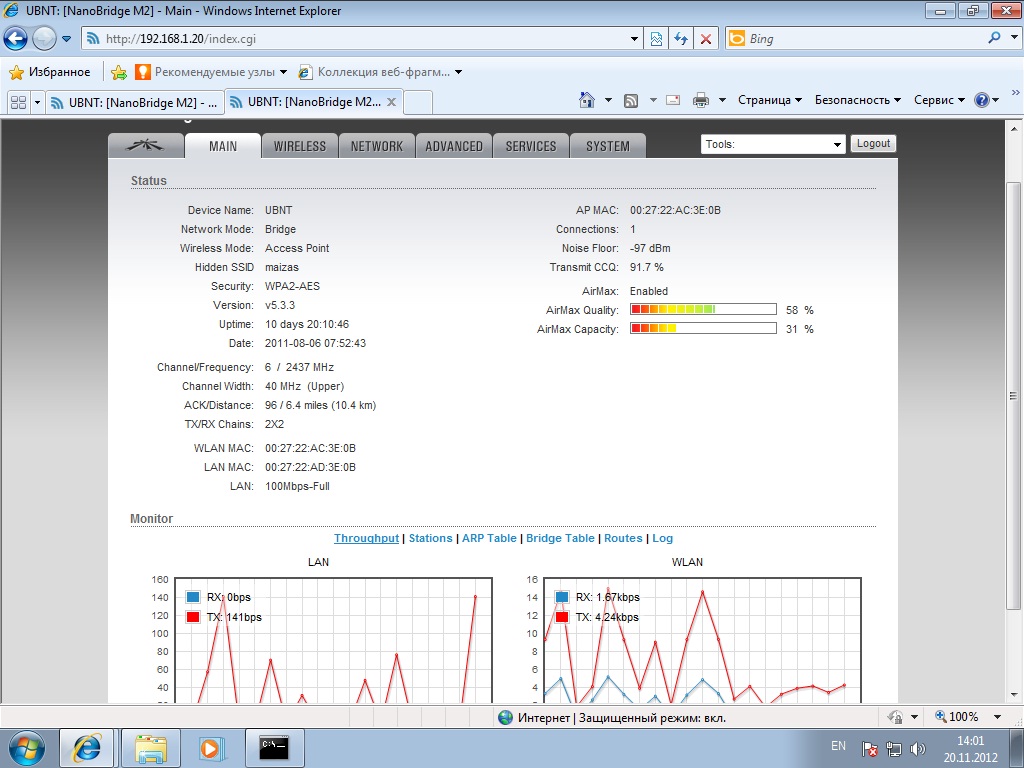
Task: Open Throughput monitor link
Action: (x=366, y=538)
